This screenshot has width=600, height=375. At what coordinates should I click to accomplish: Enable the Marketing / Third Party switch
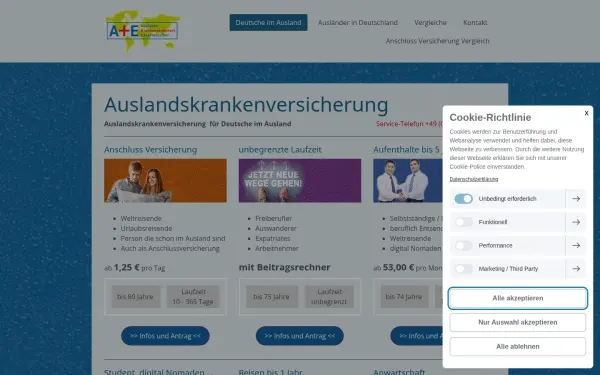point(463,269)
